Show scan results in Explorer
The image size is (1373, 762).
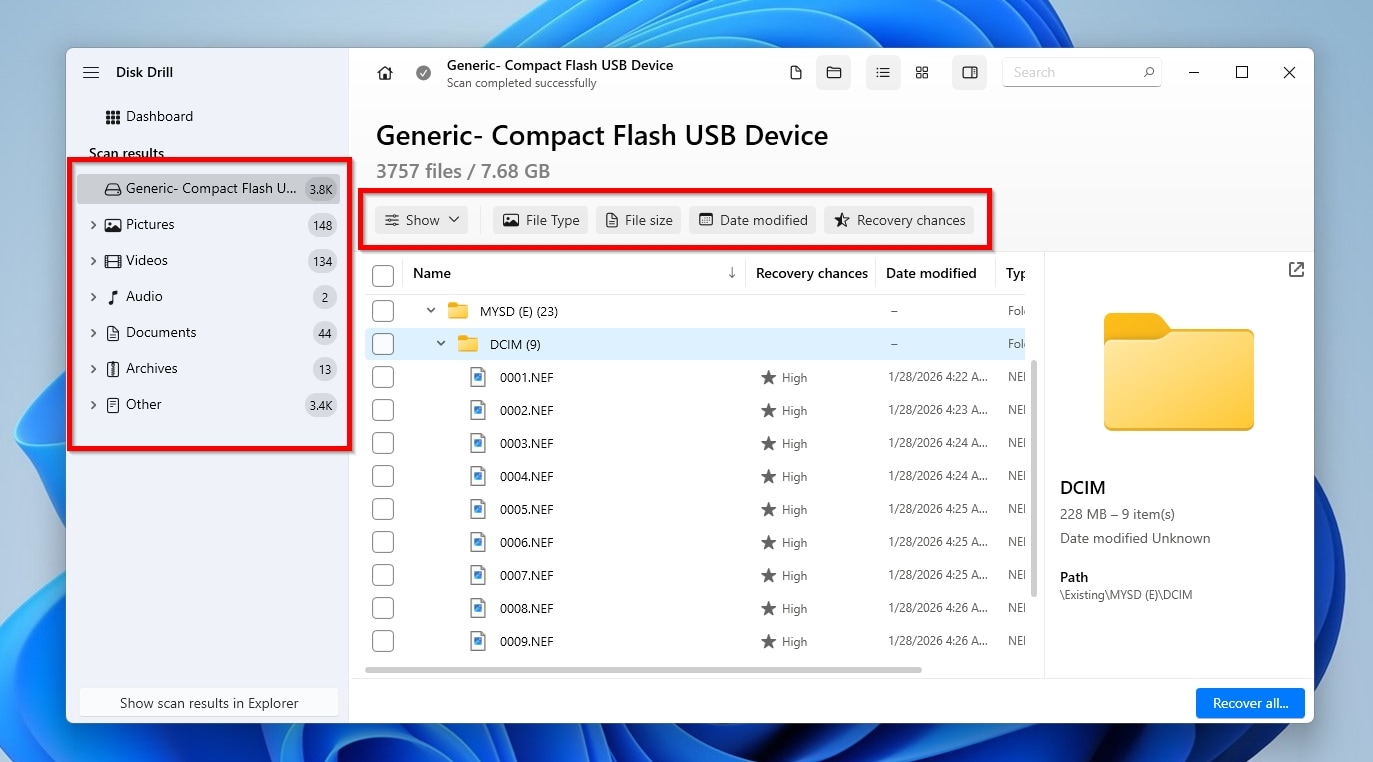pos(209,702)
